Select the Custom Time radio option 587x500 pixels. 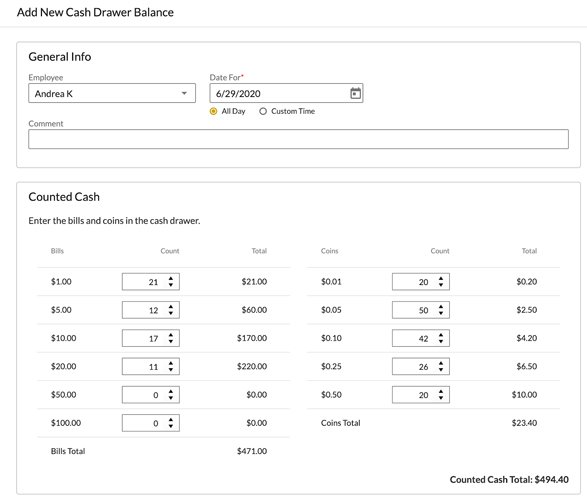point(263,111)
